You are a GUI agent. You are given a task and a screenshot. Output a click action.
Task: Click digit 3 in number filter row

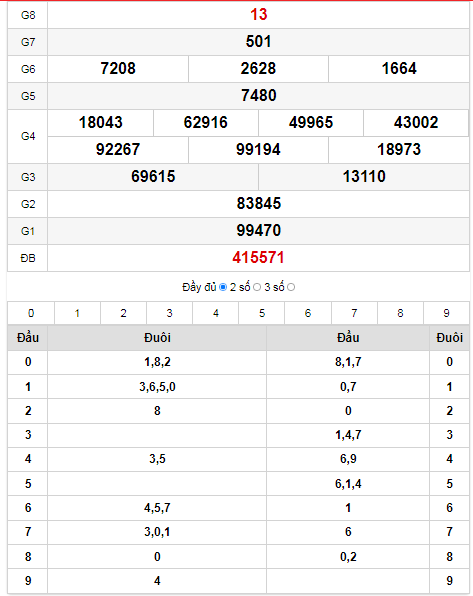point(170,313)
